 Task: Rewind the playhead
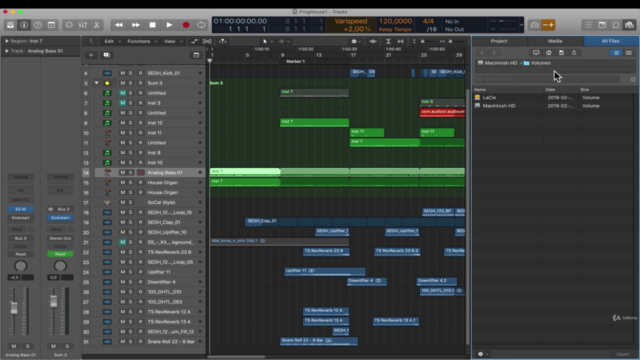119,25
